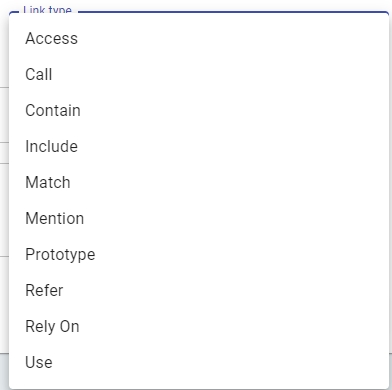Select the Access link type option

[199, 38]
